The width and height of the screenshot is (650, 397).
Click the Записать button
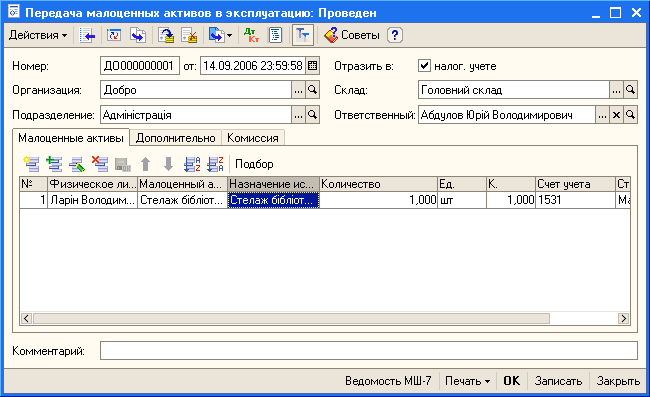click(558, 381)
